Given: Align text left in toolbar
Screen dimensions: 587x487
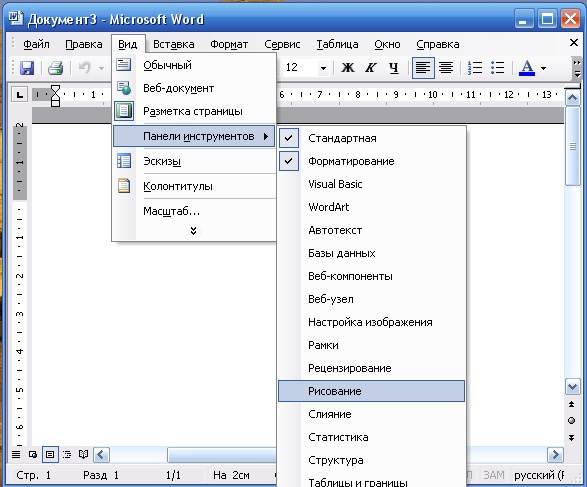Looking at the screenshot, I should coord(423,68).
